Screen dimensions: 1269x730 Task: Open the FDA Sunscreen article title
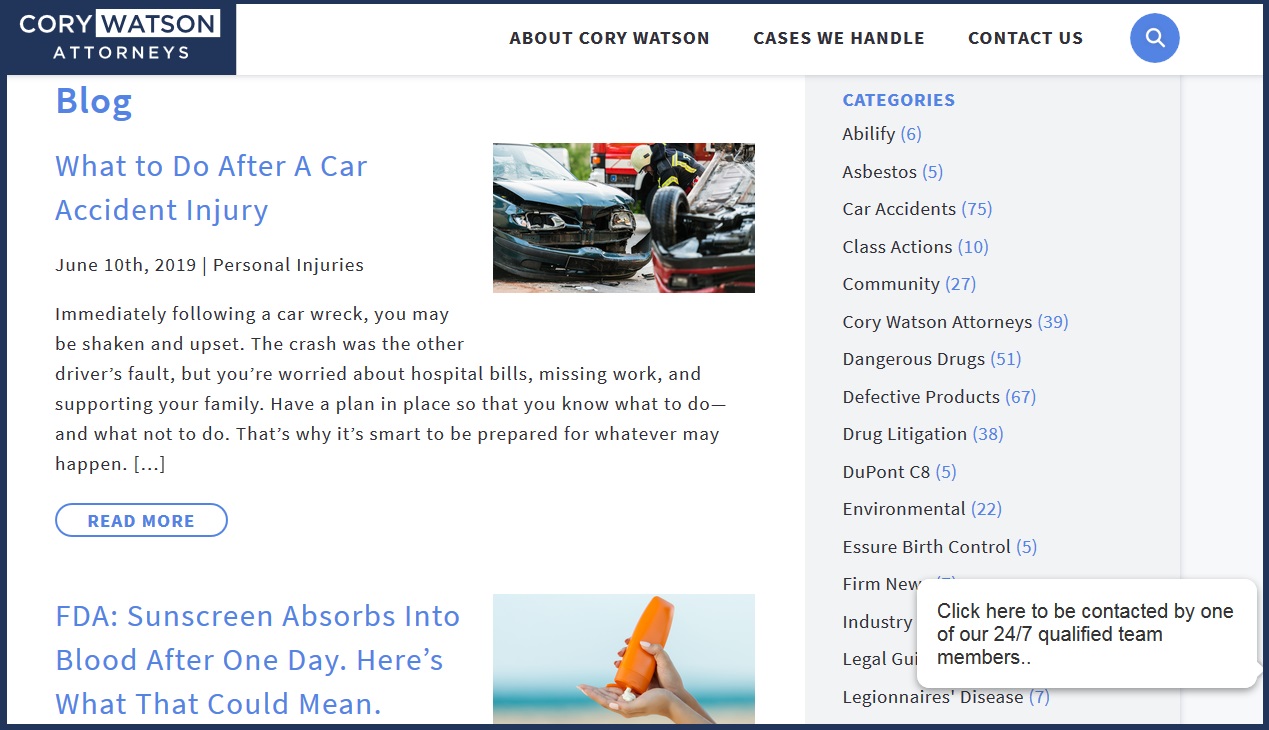point(257,660)
